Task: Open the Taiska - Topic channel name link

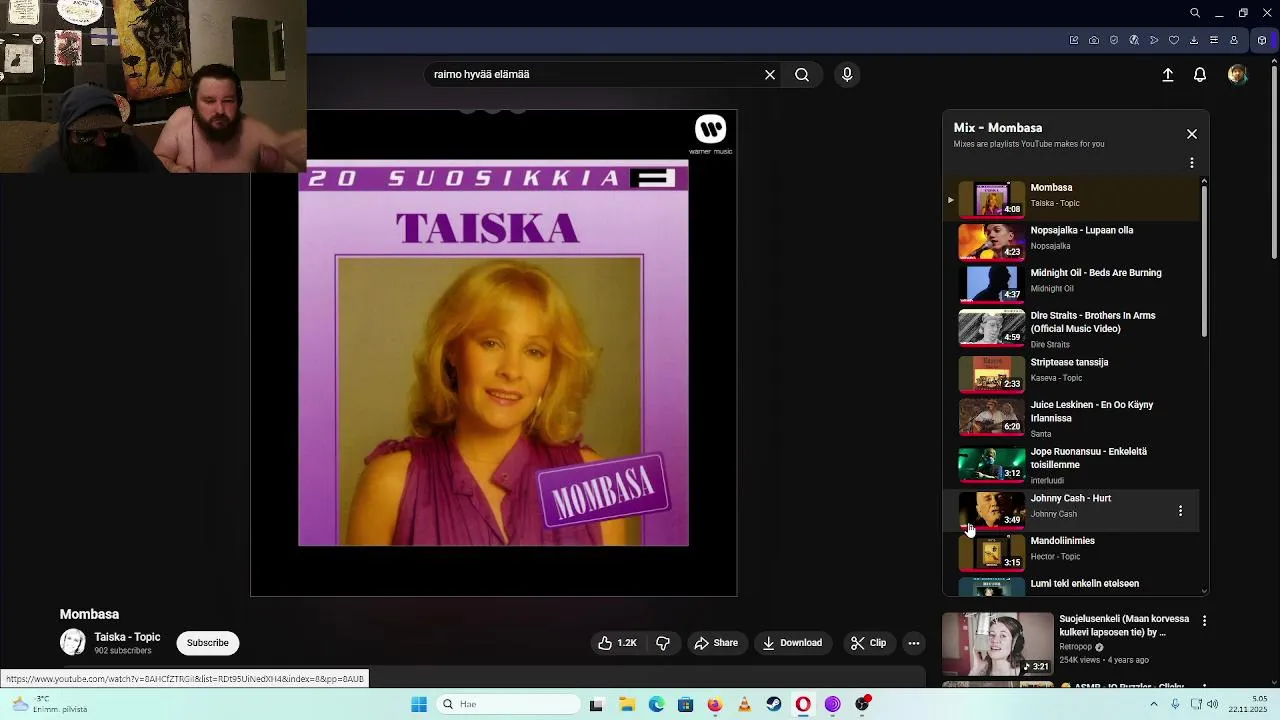Action: 127,637
